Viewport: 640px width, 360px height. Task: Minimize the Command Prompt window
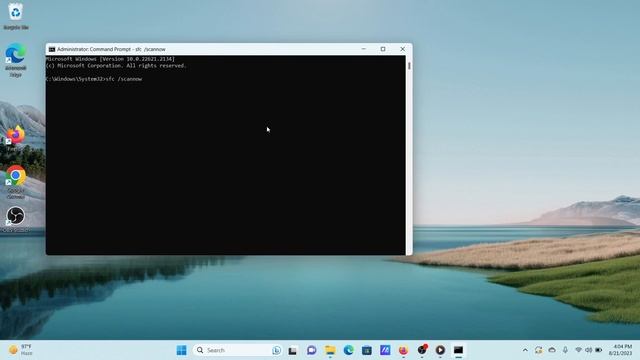click(364, 49)
